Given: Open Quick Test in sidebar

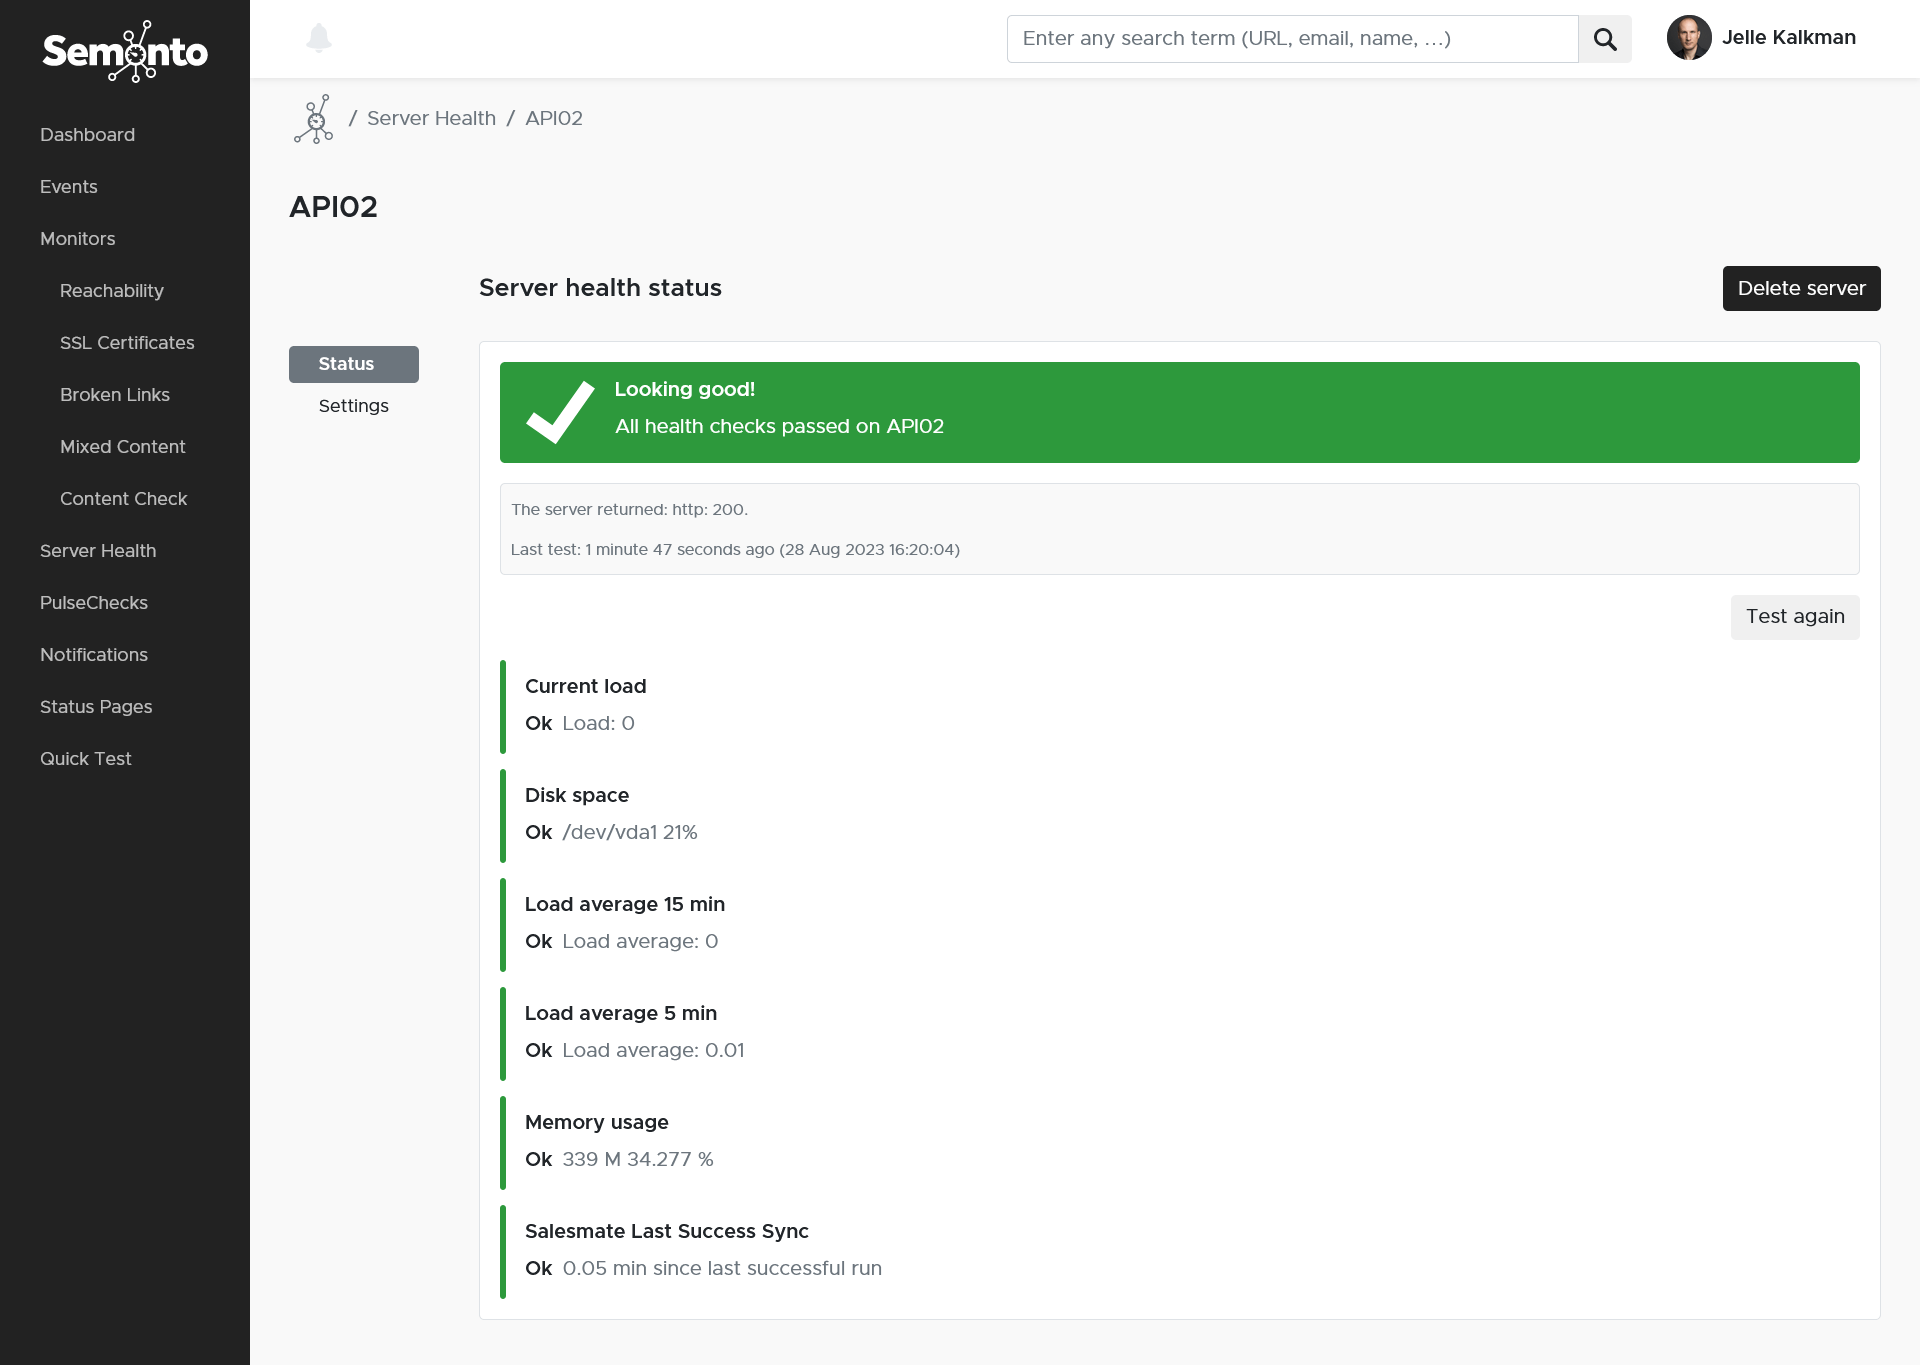Looking at the screenshot, I should 86,759.
